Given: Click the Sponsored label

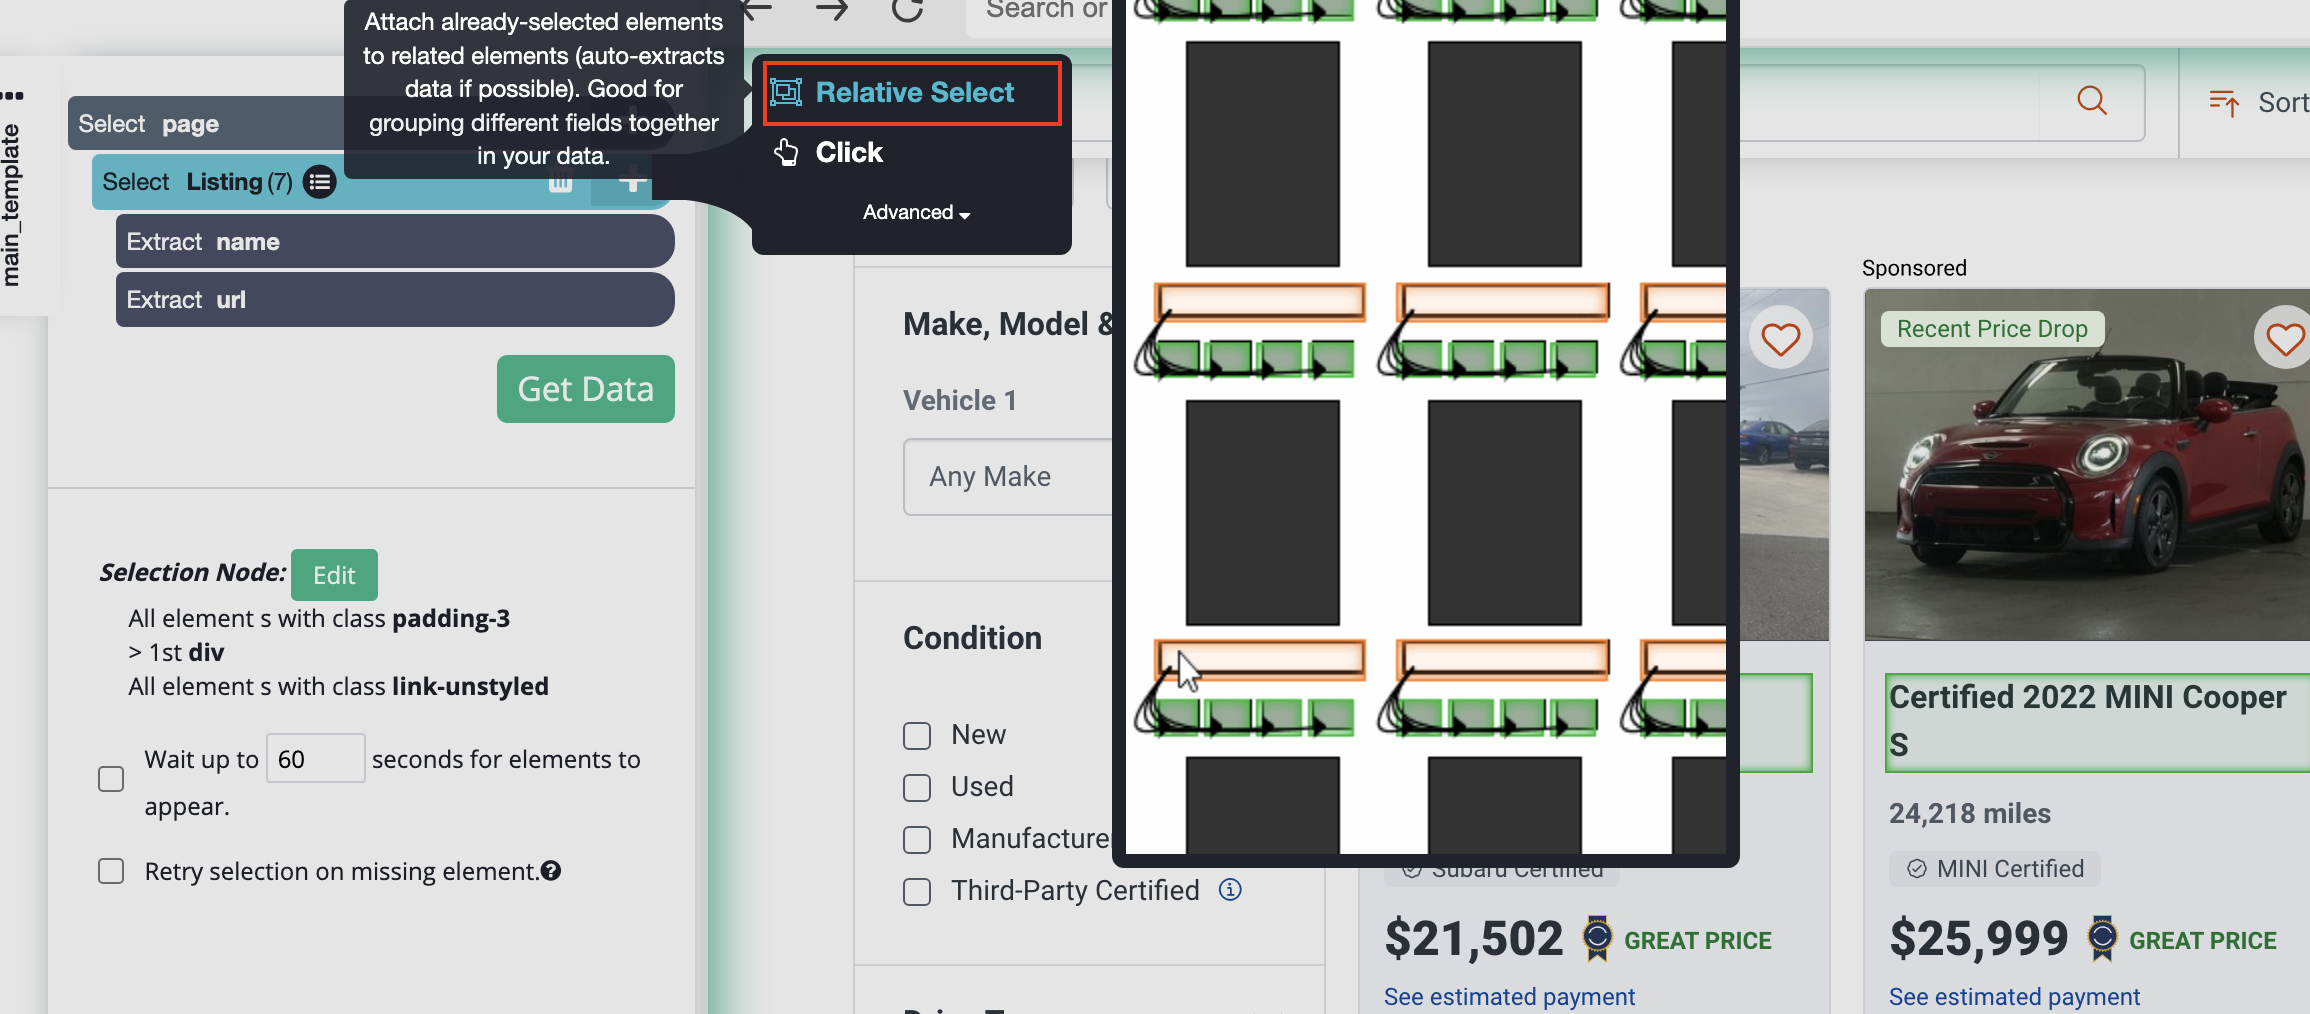Looking at the screenshot, I should (1914, 268).
